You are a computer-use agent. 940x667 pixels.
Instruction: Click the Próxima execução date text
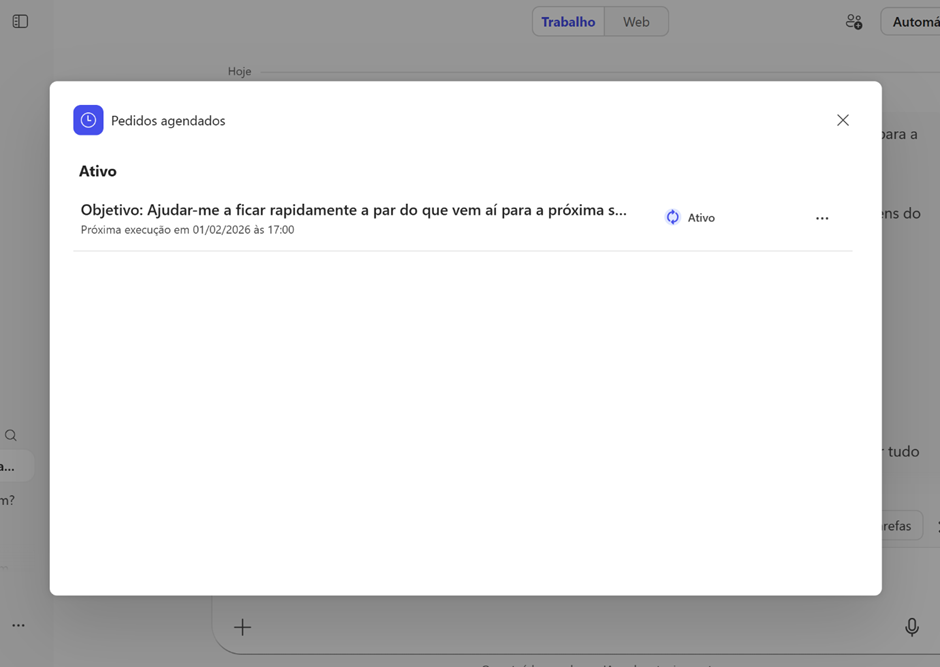[187, 230]
